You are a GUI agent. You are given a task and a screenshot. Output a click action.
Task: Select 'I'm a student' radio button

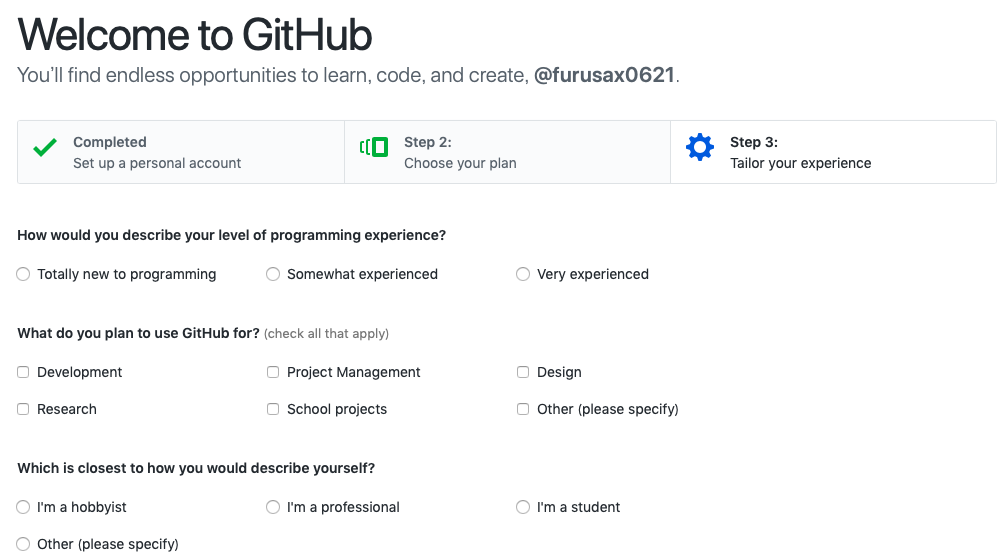[x=523, y=507]
